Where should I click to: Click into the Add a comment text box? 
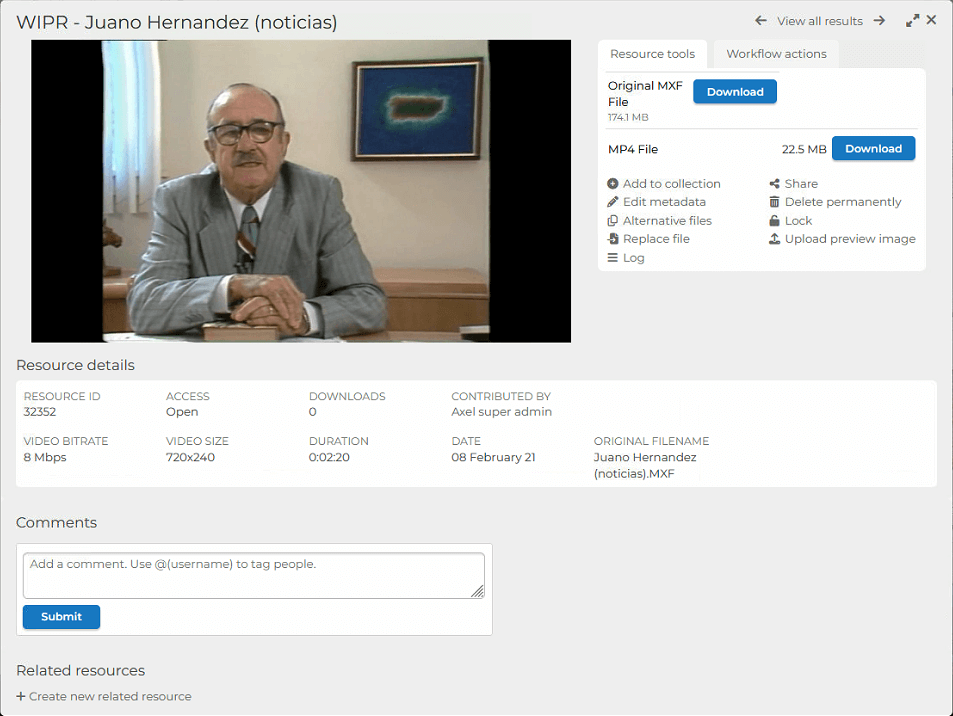pyautogui.click(x=253, y=576)
